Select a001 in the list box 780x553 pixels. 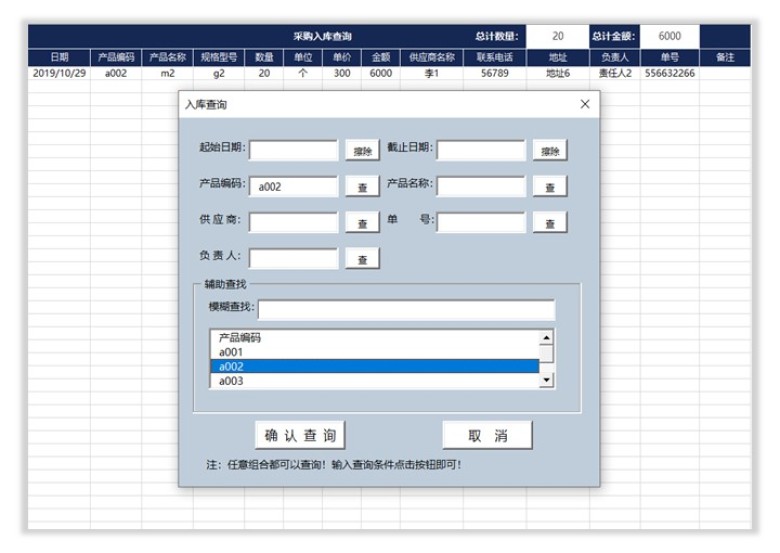(x=375, y=352)
